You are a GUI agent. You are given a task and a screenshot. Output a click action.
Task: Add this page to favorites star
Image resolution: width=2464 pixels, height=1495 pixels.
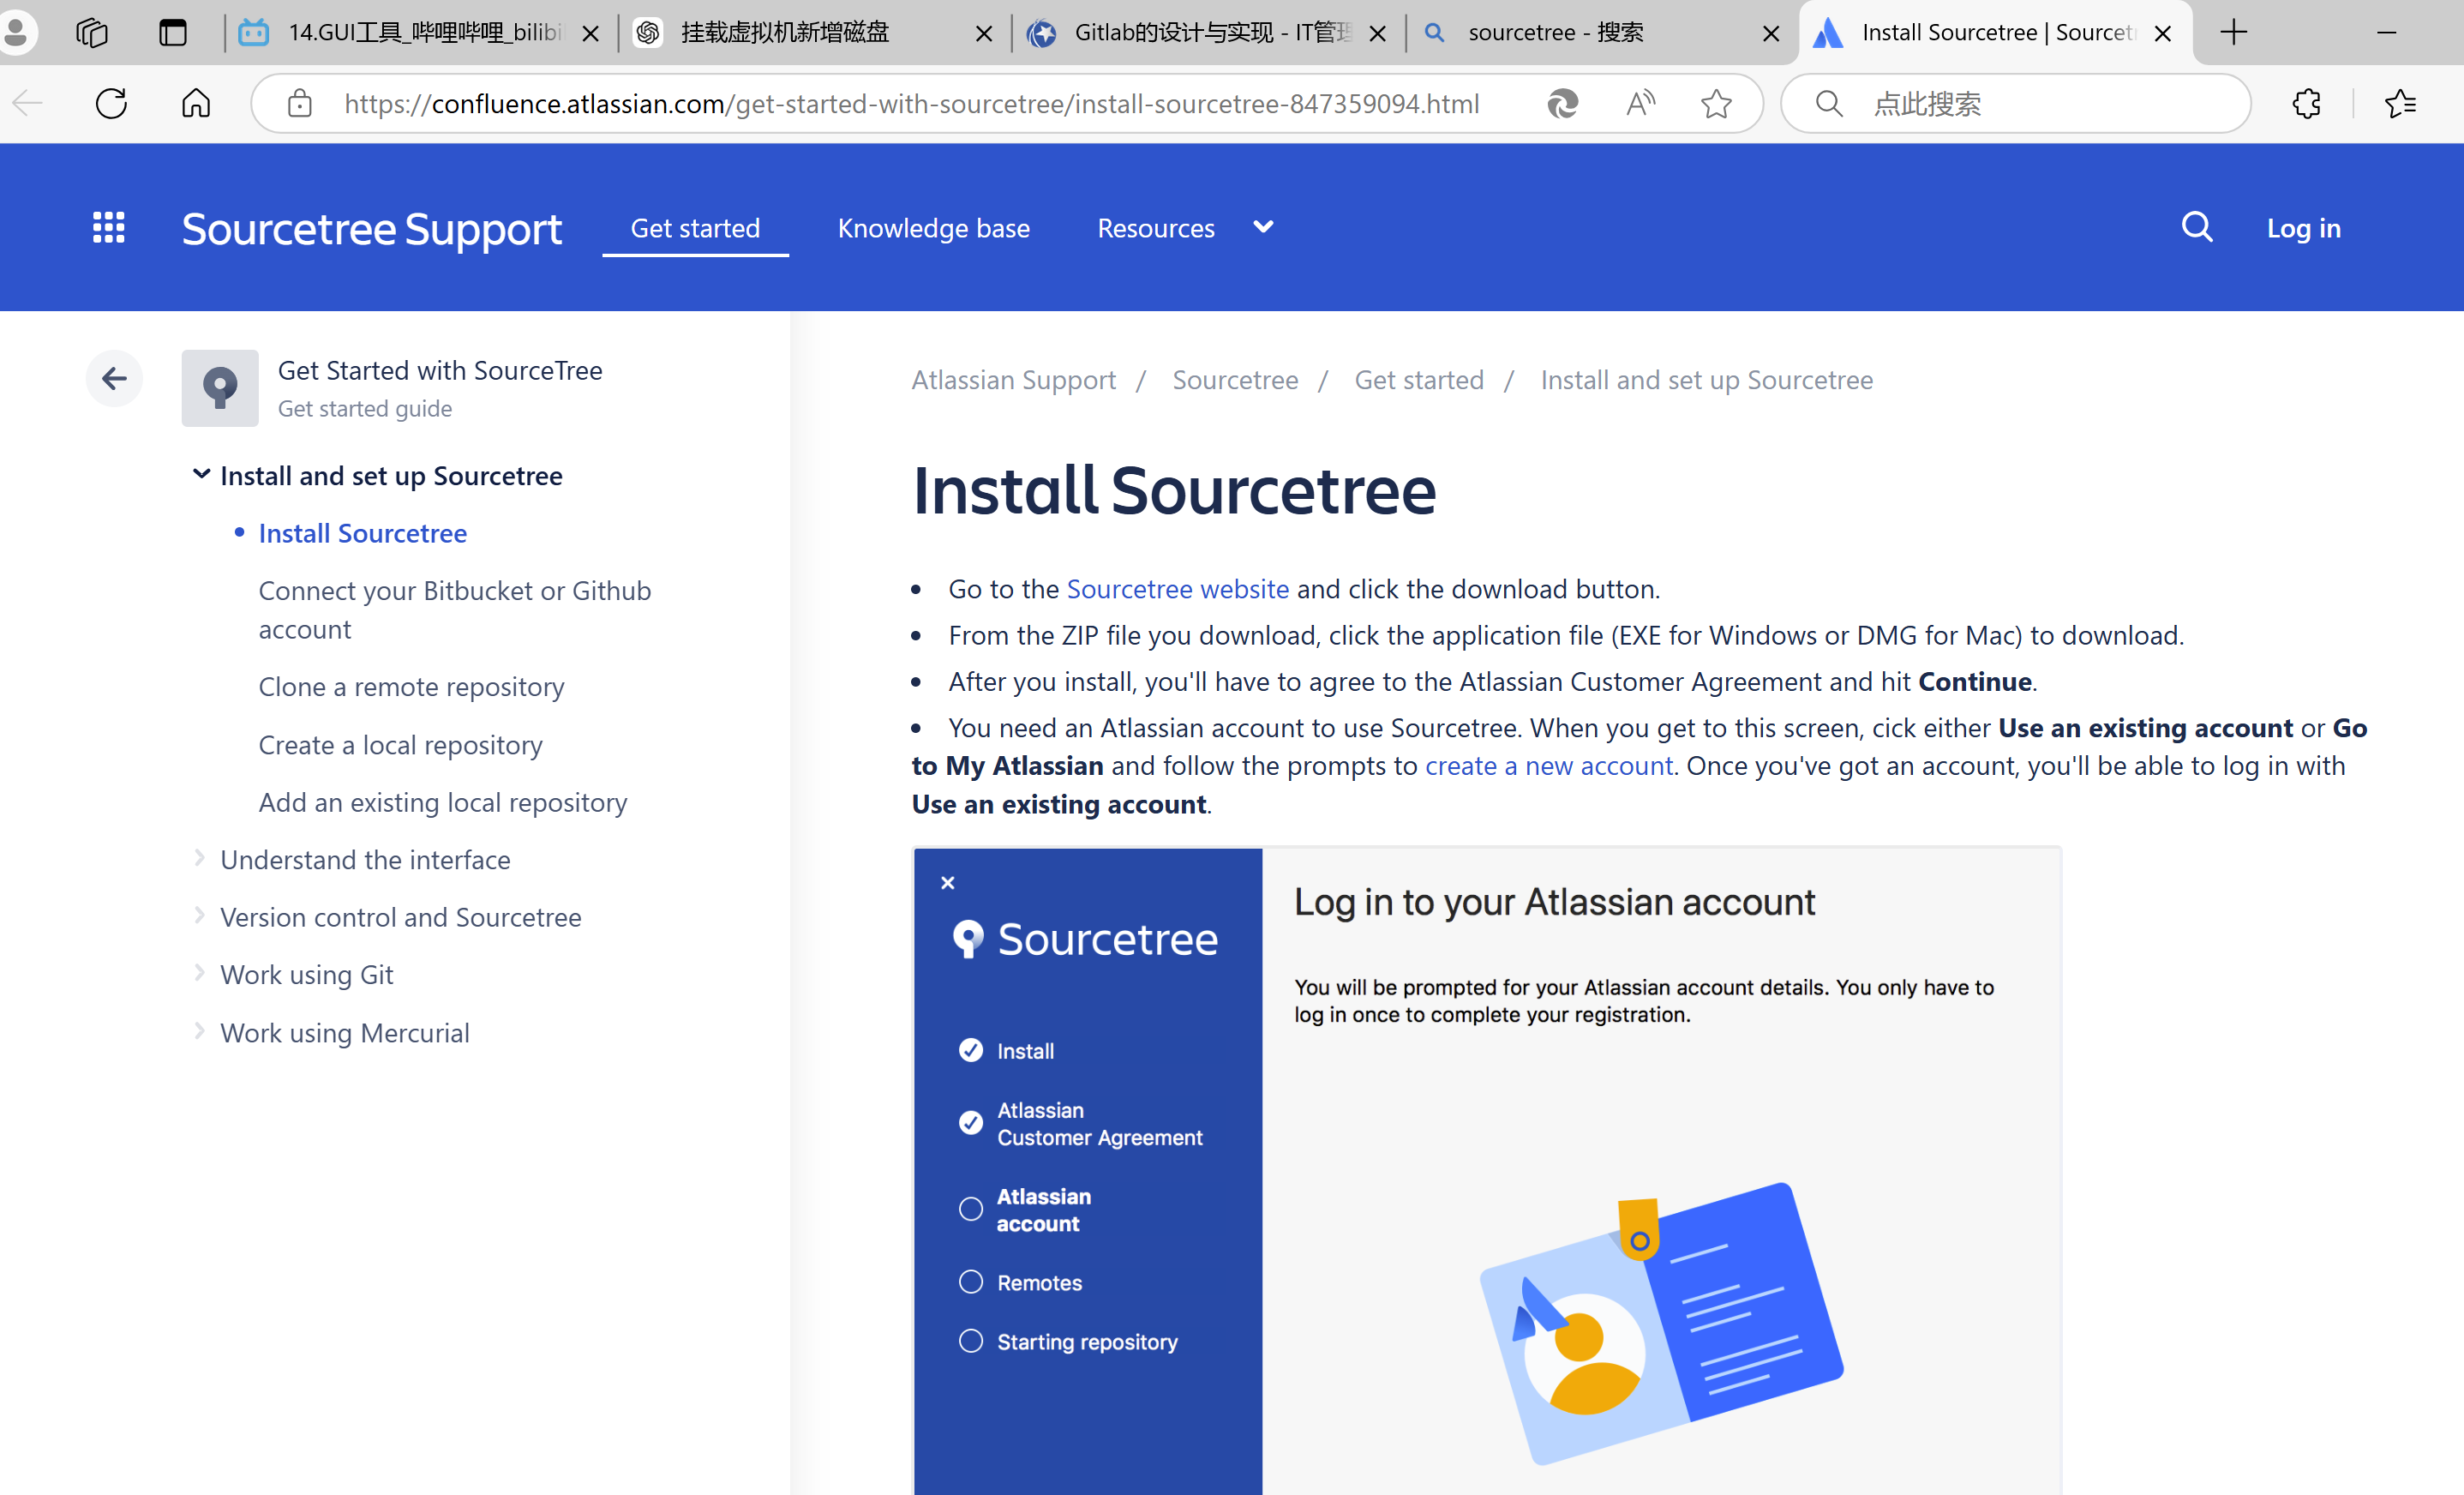[1716, 103]
